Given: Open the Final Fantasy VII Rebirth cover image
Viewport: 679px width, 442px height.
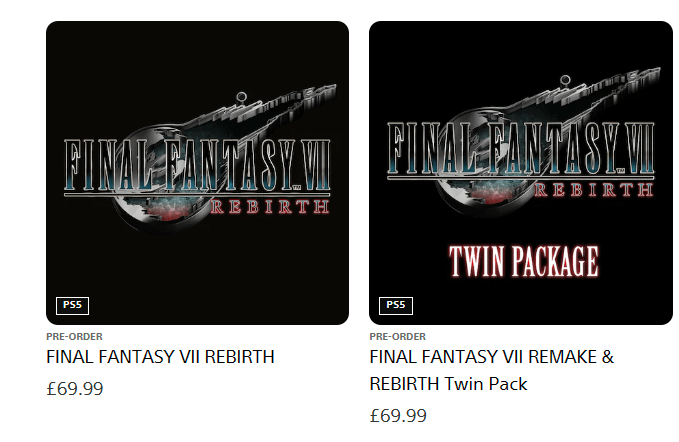Looking at the screenshot, I should coord(197,173).
